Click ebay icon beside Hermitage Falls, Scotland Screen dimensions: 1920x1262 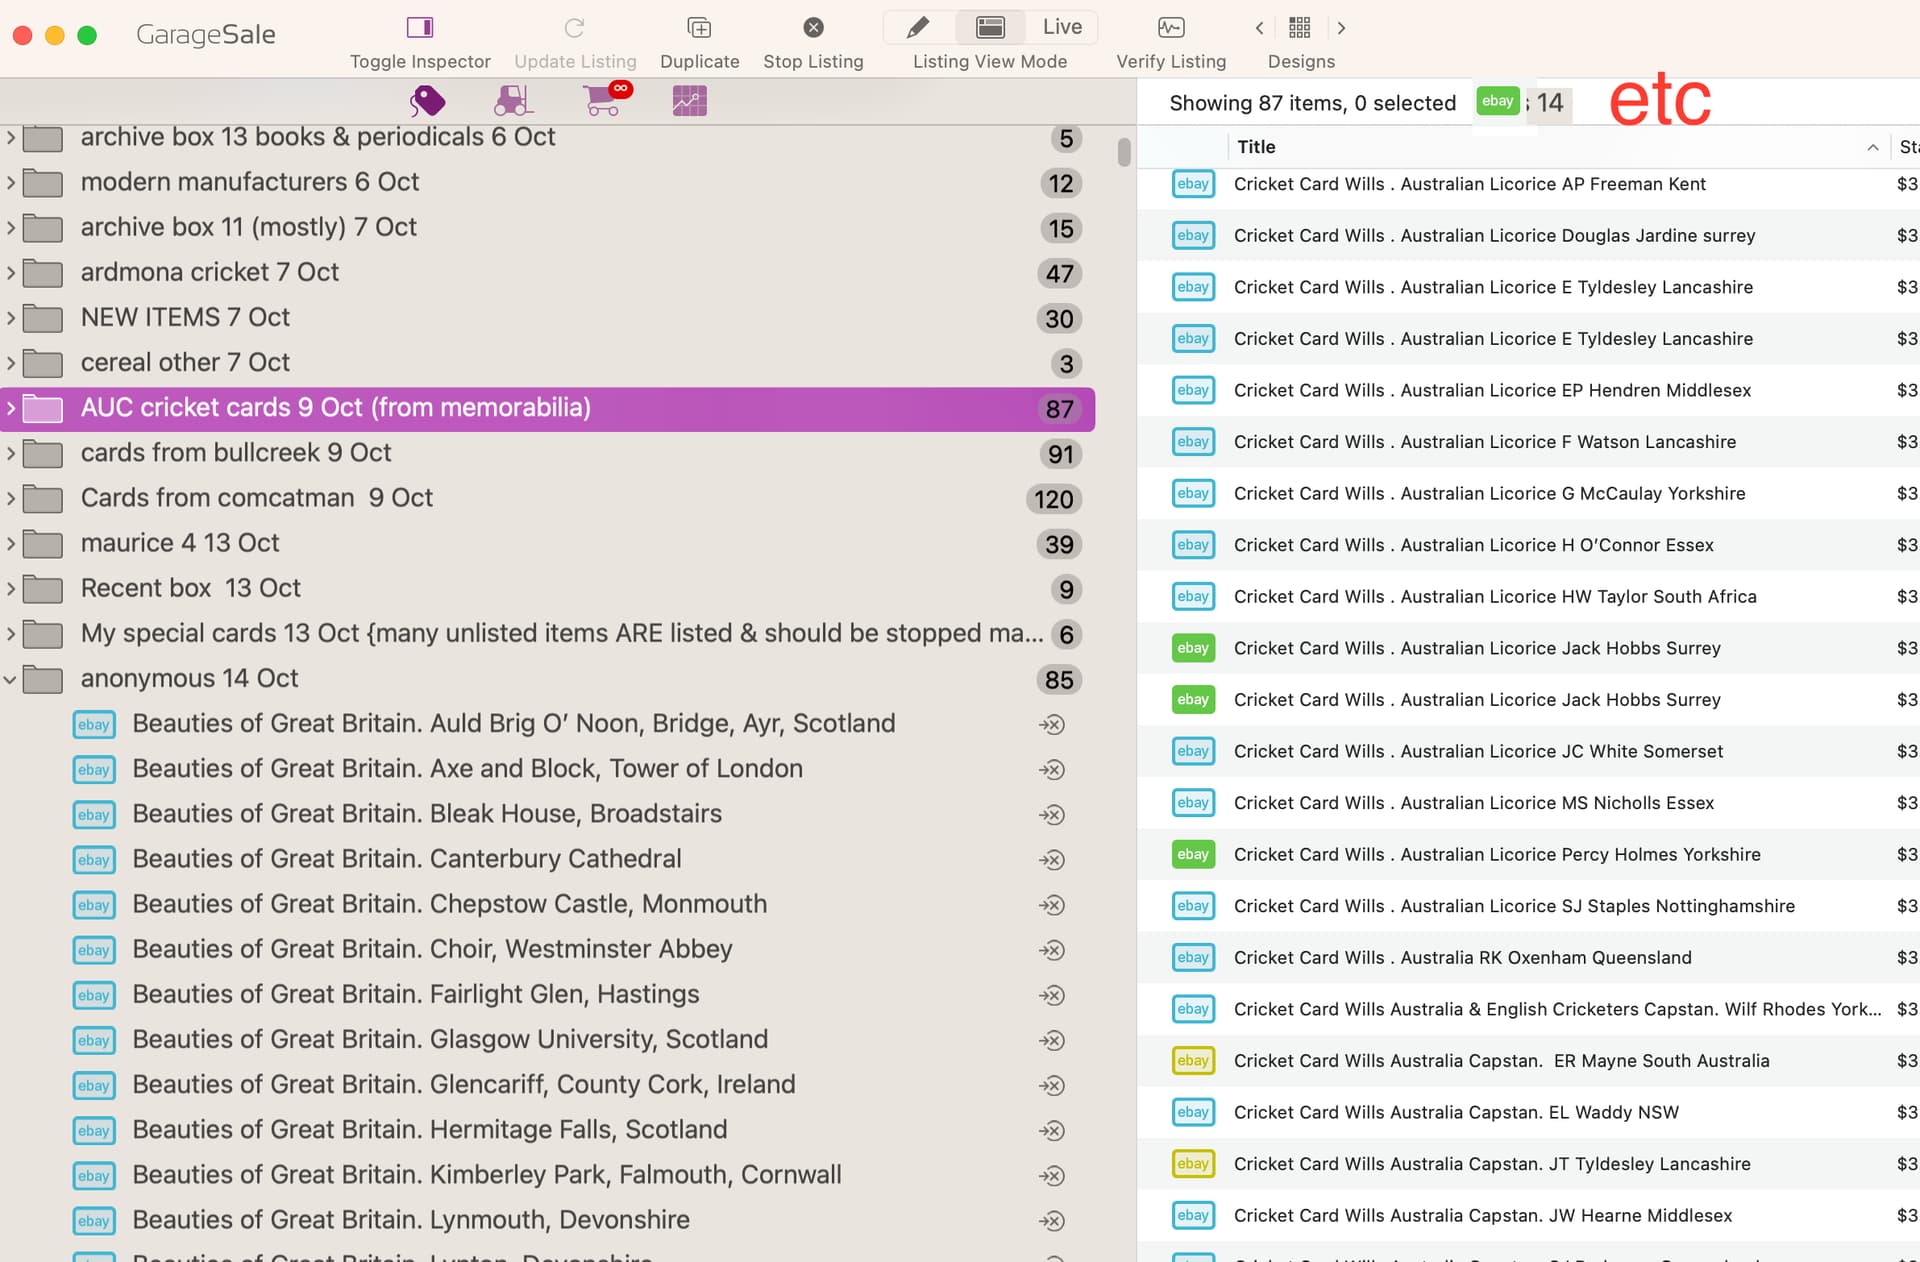(94, 1130)
